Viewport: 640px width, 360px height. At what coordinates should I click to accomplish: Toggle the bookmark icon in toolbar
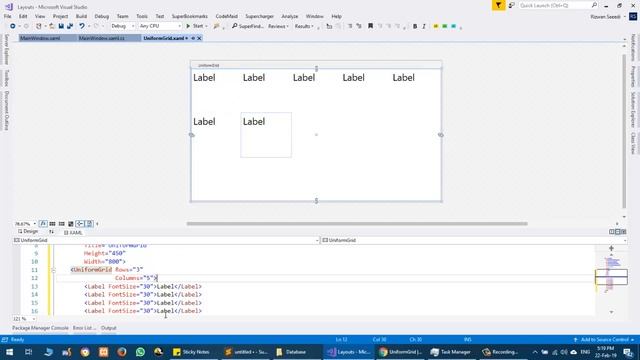click(x=371, y=26)
